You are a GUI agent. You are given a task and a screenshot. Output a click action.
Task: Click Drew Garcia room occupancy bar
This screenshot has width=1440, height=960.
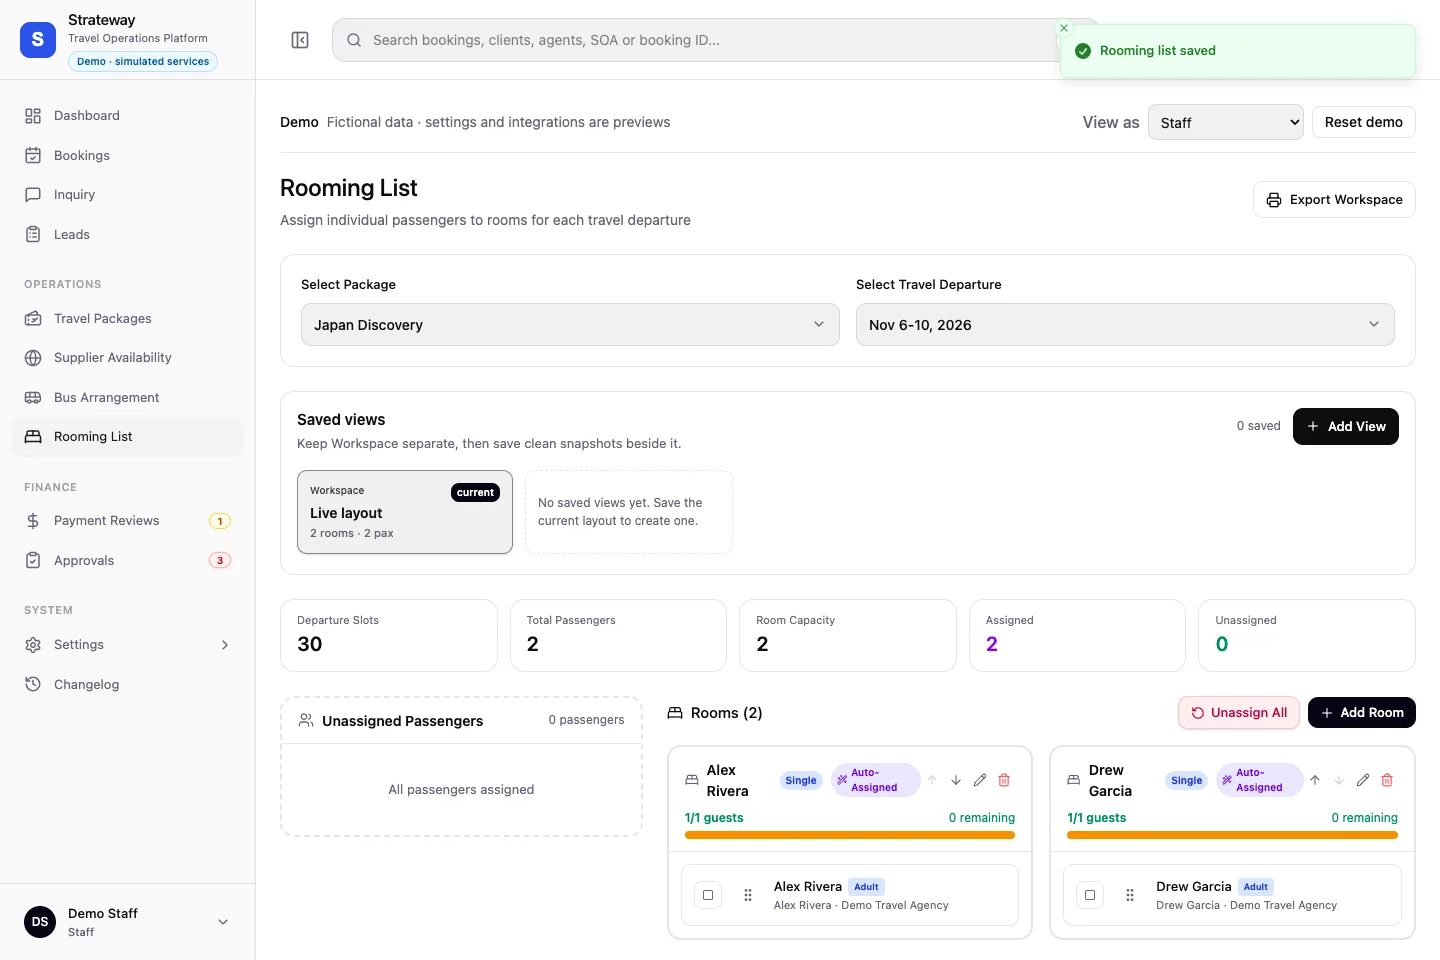point(1232,835)
